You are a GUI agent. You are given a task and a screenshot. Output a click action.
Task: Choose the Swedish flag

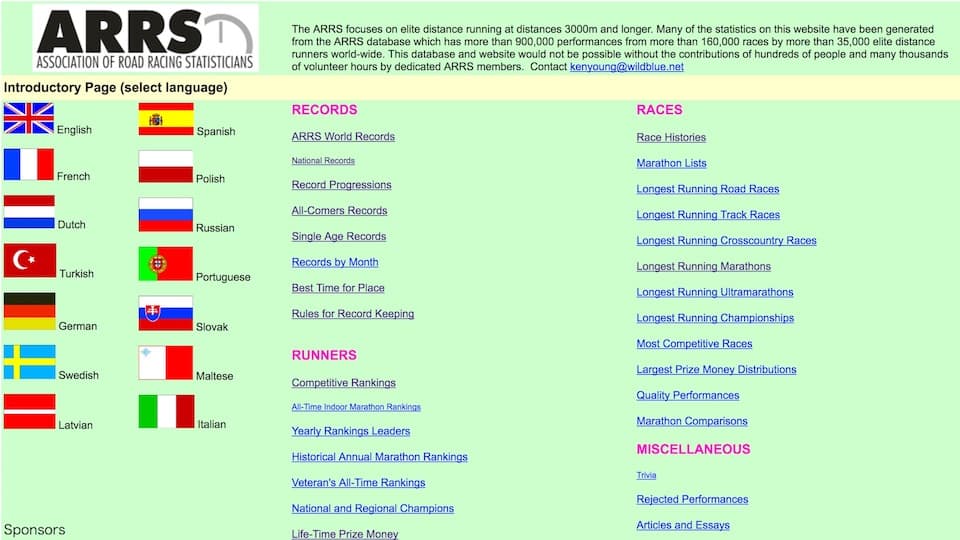(29, 362)
